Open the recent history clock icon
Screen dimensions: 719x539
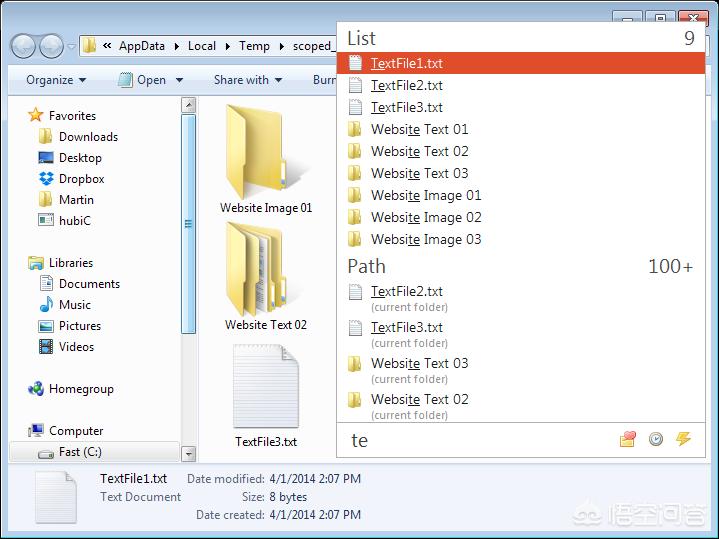pyautogui.click(x=656, y=439)
